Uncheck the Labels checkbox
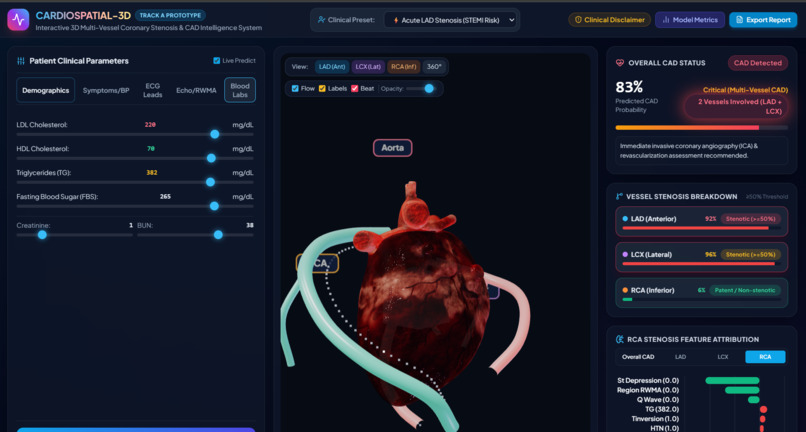The height and width of the screenshot is (432, 806). tap(322, 88)
